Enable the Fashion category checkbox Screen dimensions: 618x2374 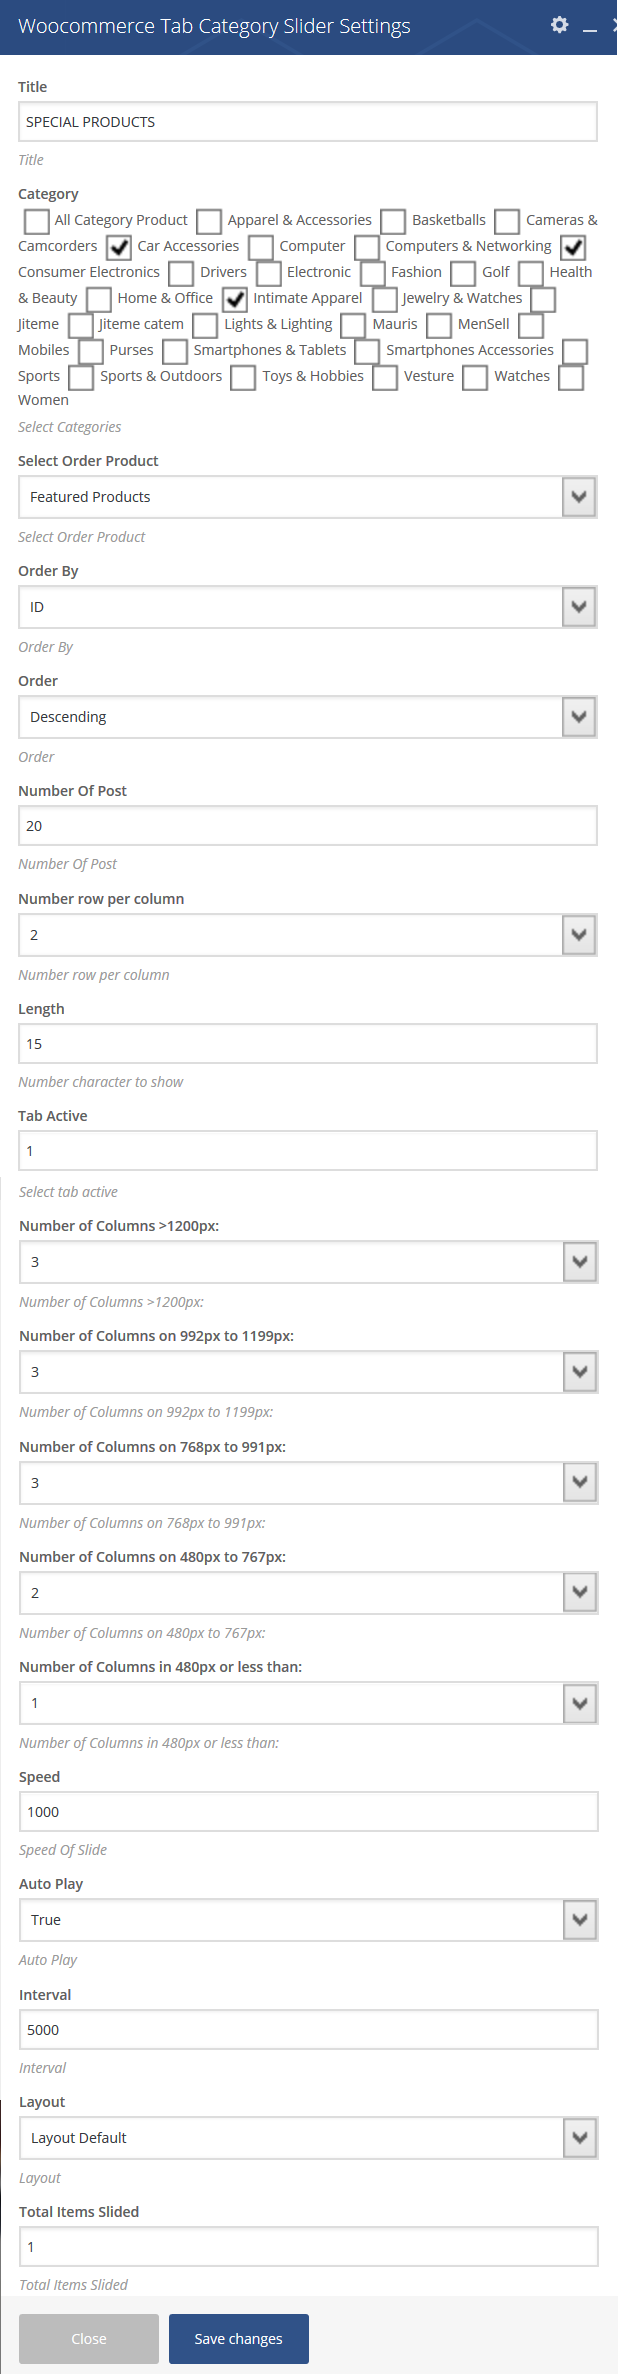click(x=372, y=273)
